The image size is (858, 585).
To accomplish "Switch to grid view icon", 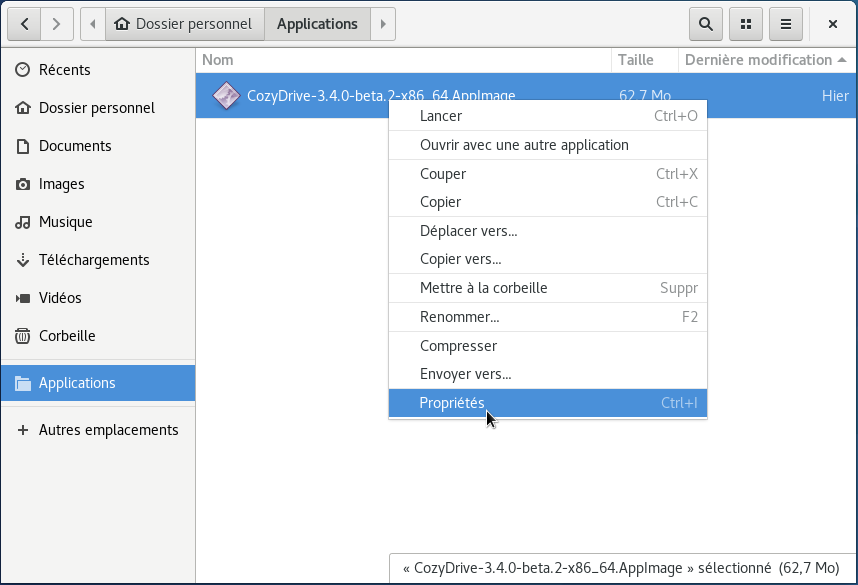I will [x=746, y=24].
